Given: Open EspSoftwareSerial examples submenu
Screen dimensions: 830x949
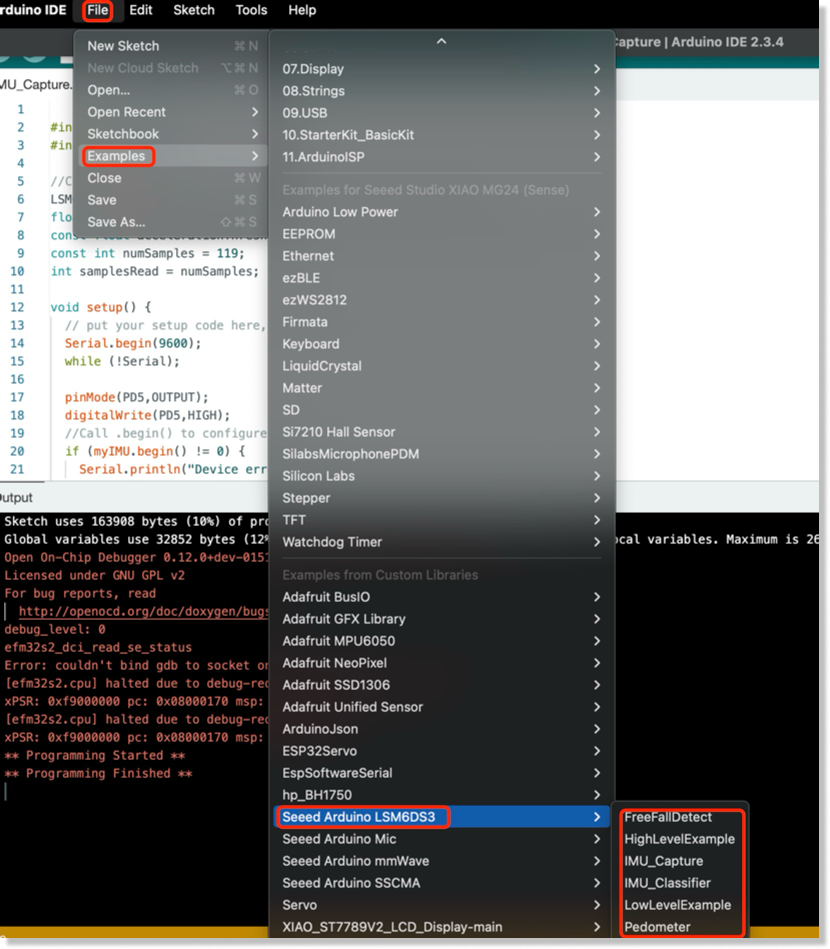Looking at the screenshot, I should [x=441, y=773].
